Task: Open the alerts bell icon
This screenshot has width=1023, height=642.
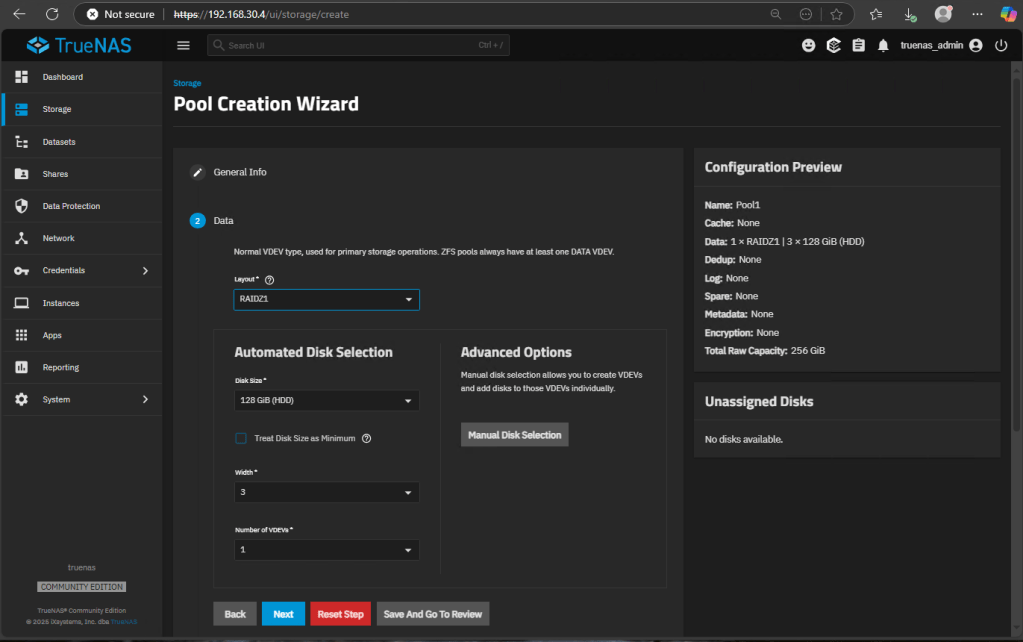Action: coord(883,45)
